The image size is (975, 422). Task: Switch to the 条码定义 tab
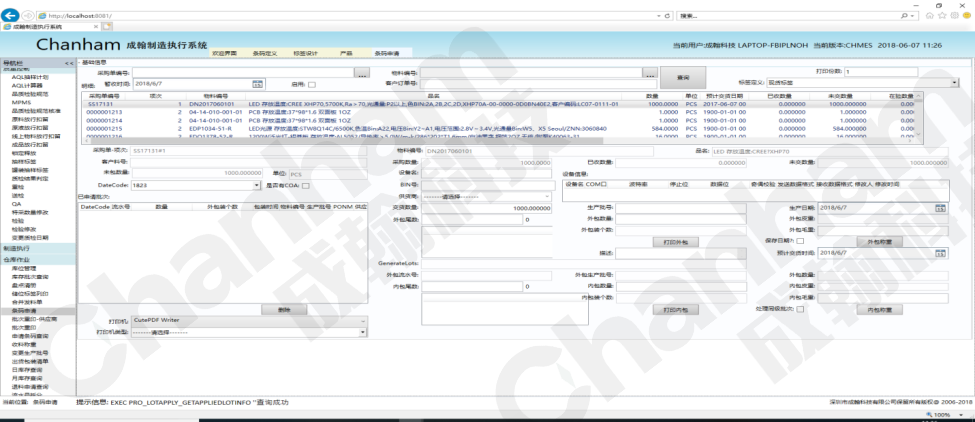(x=266, y=52)
